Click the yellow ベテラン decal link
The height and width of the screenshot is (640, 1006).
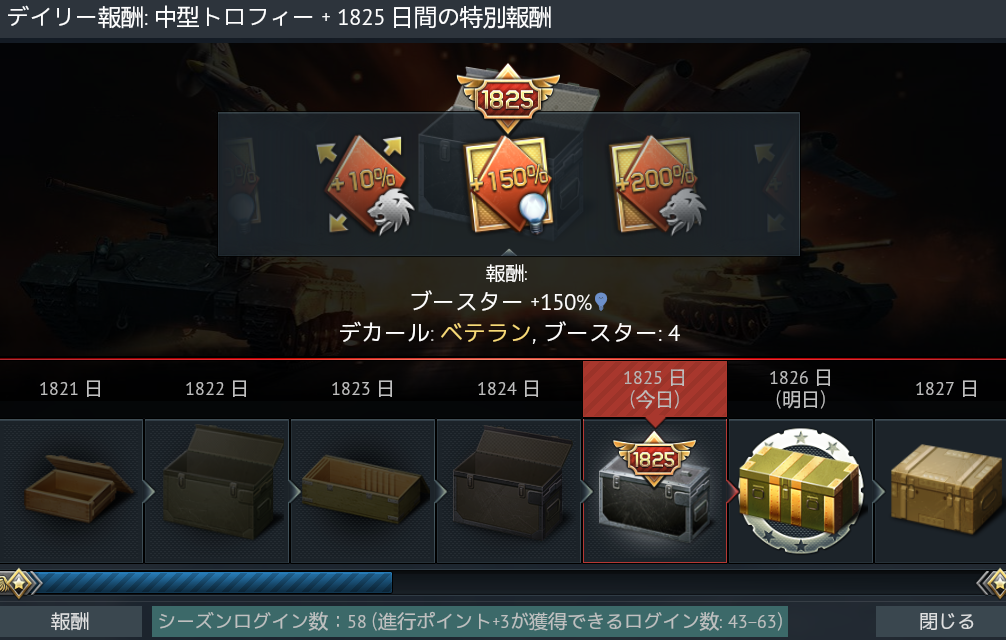[x=485, y=333]
